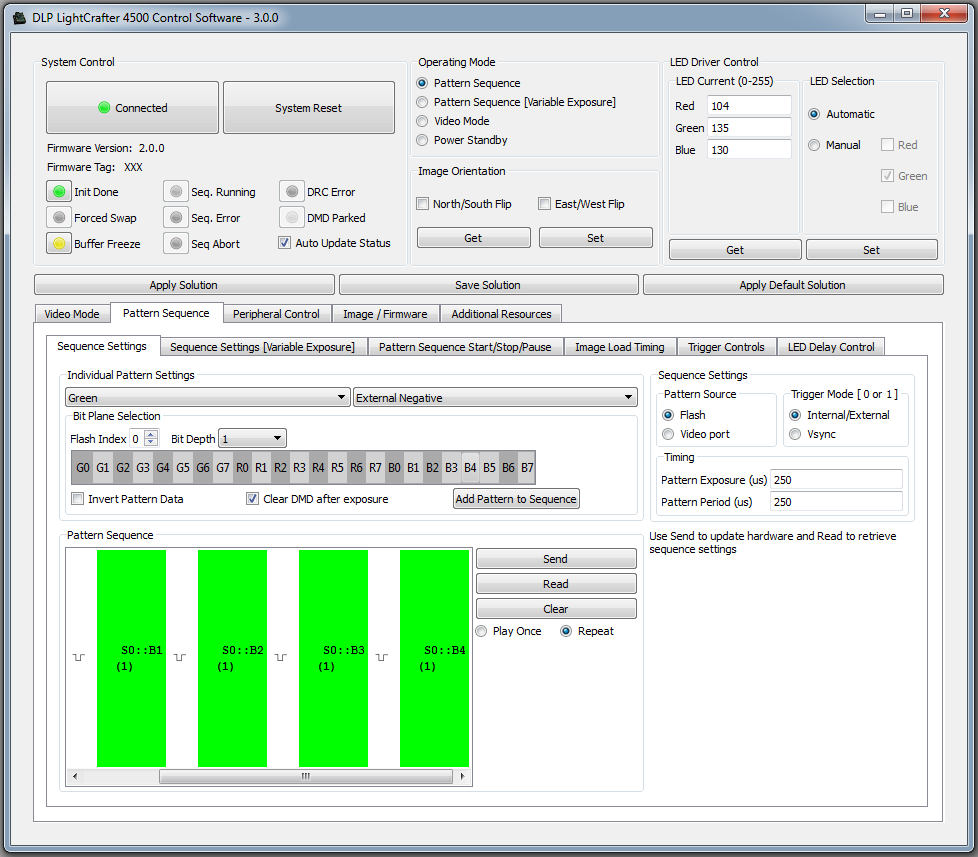This screenshot has height=857, width=978.
Task: Click the Pattern Exposure (us) field
Action: [x=836, y=480]
